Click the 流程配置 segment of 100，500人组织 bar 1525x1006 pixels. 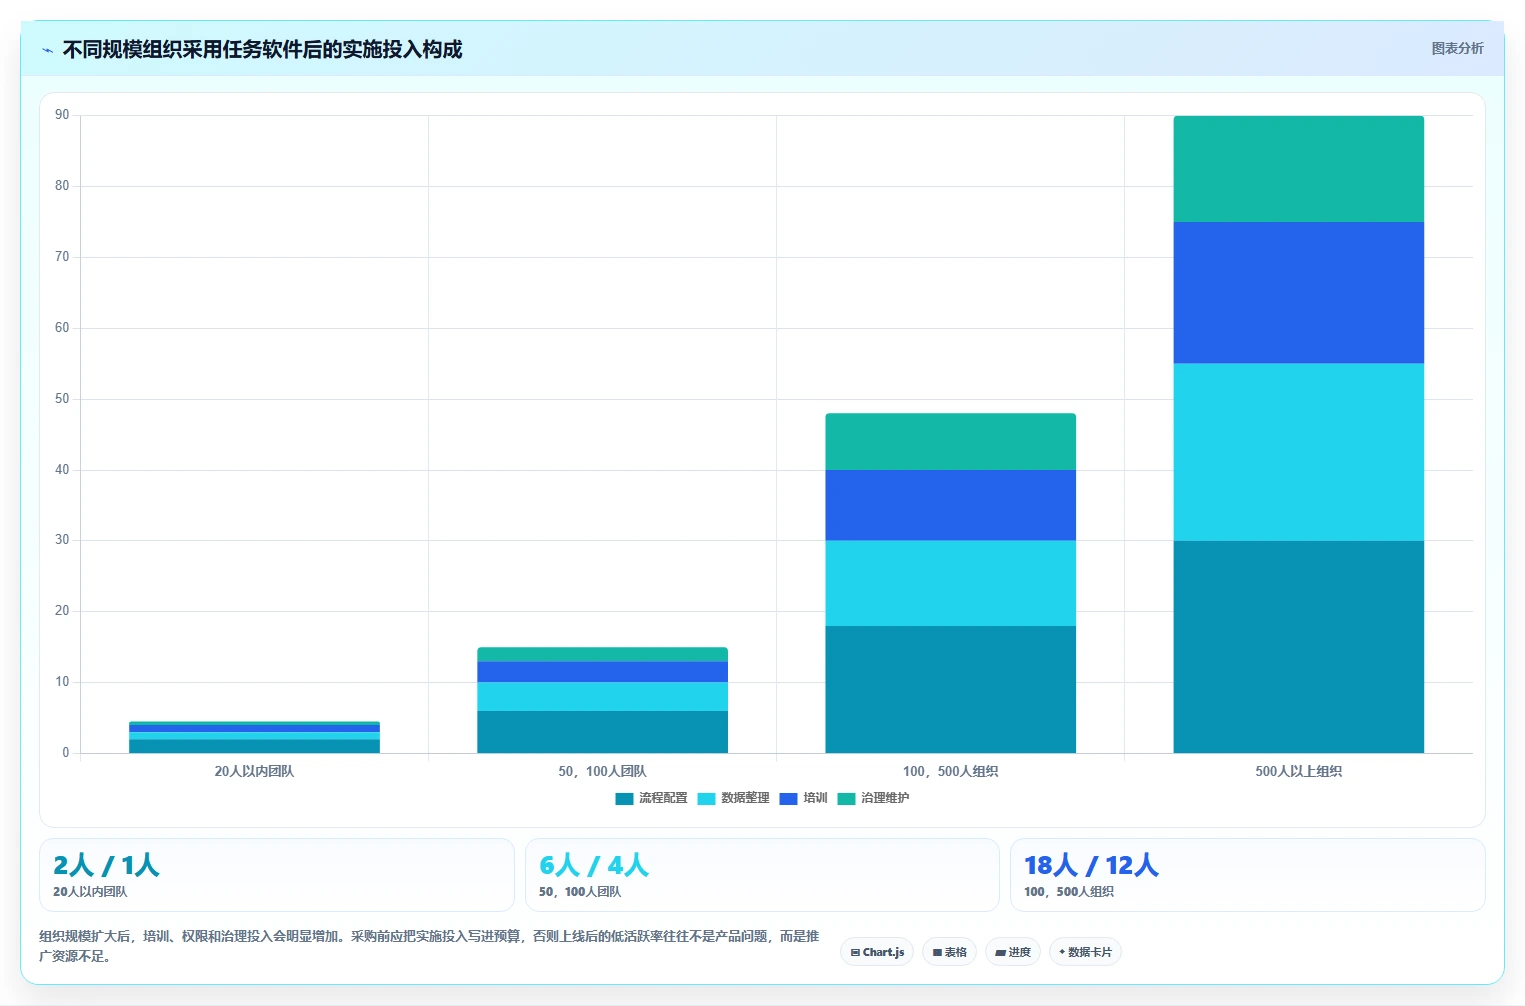[950, 689]
